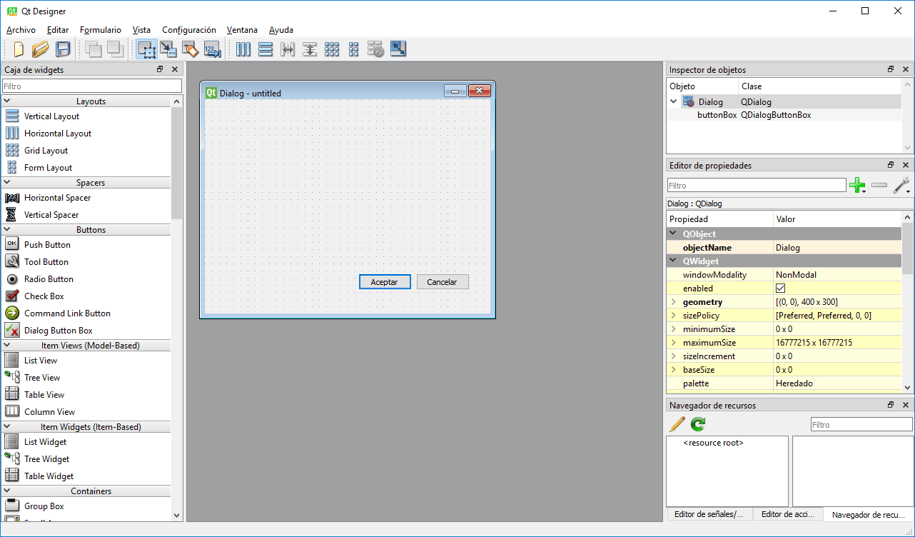The width and height of the screenshot is (915, 537).
Task: Select the <resource root> entry
Action: pos(713,443)
